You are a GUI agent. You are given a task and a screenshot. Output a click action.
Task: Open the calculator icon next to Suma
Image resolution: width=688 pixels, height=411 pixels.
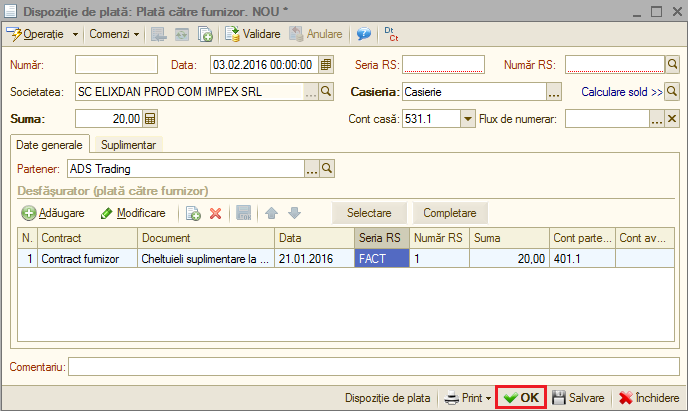pyautogui.click(x=150, y=119)
